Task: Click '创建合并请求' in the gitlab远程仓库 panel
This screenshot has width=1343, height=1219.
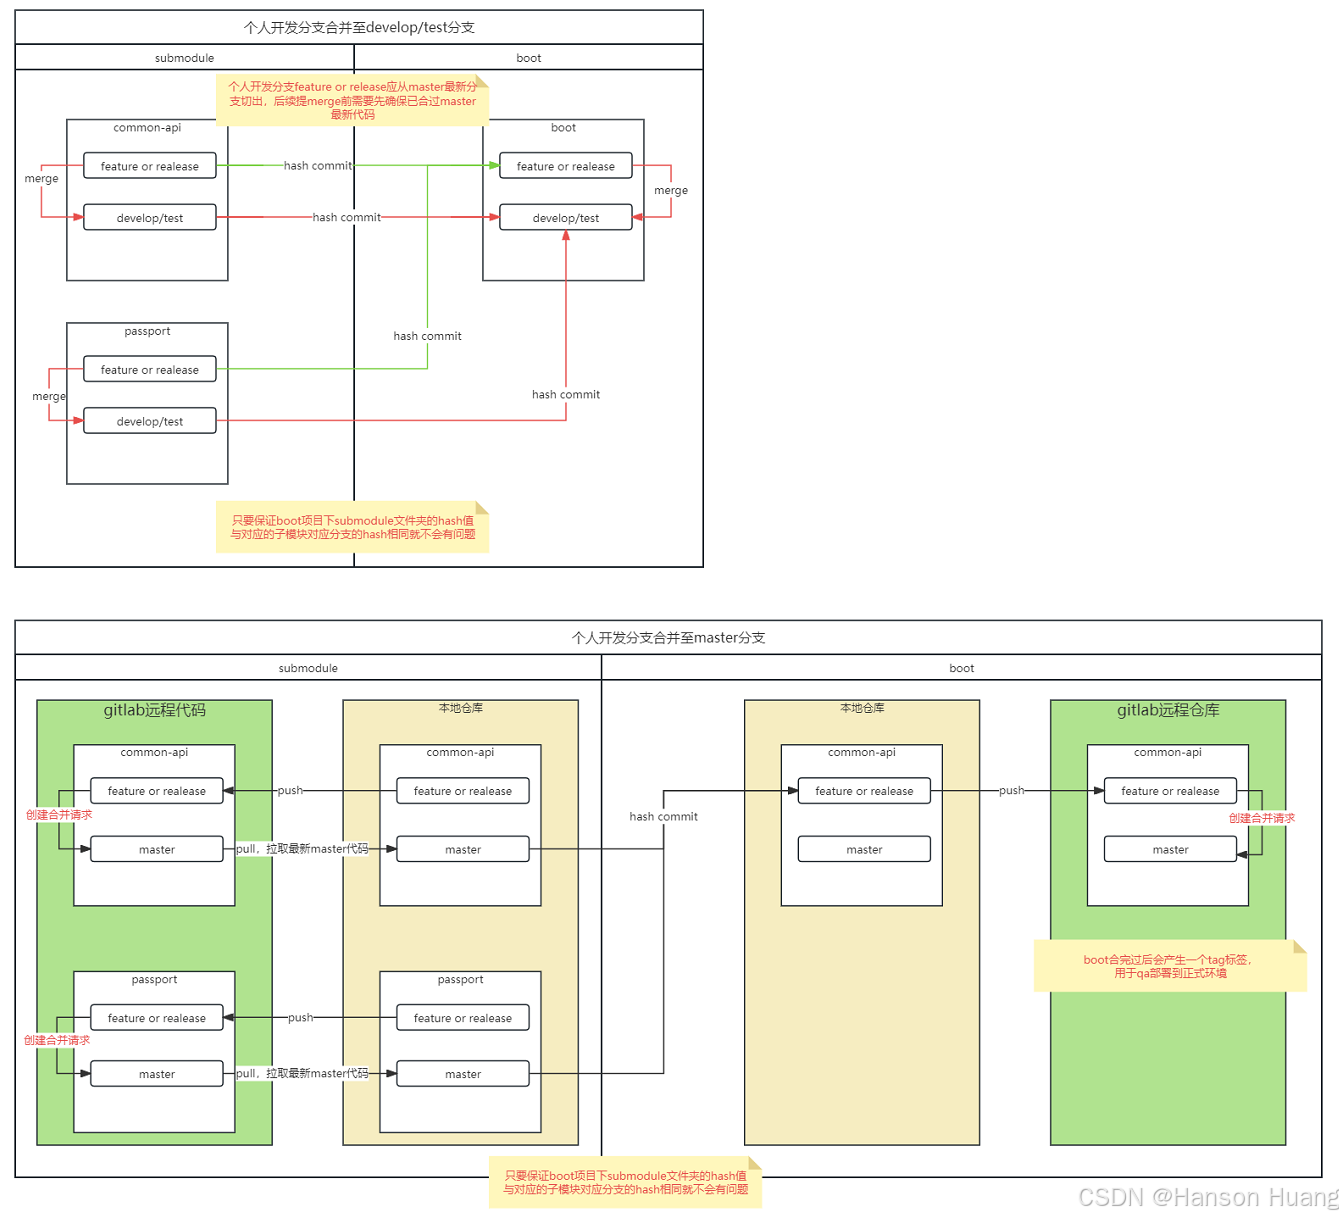Action: pos(1262,818)
